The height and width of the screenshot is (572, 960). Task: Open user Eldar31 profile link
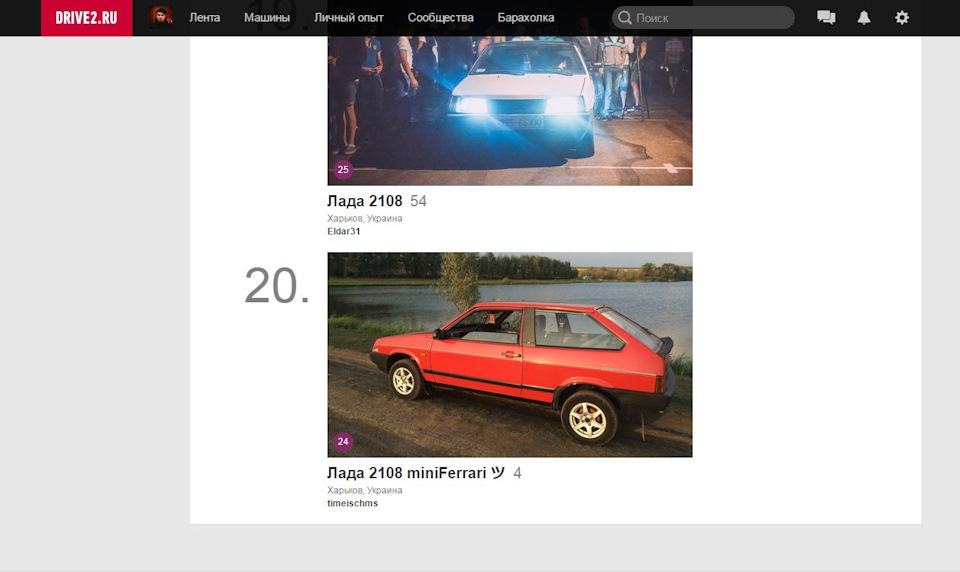coord(344,231)
